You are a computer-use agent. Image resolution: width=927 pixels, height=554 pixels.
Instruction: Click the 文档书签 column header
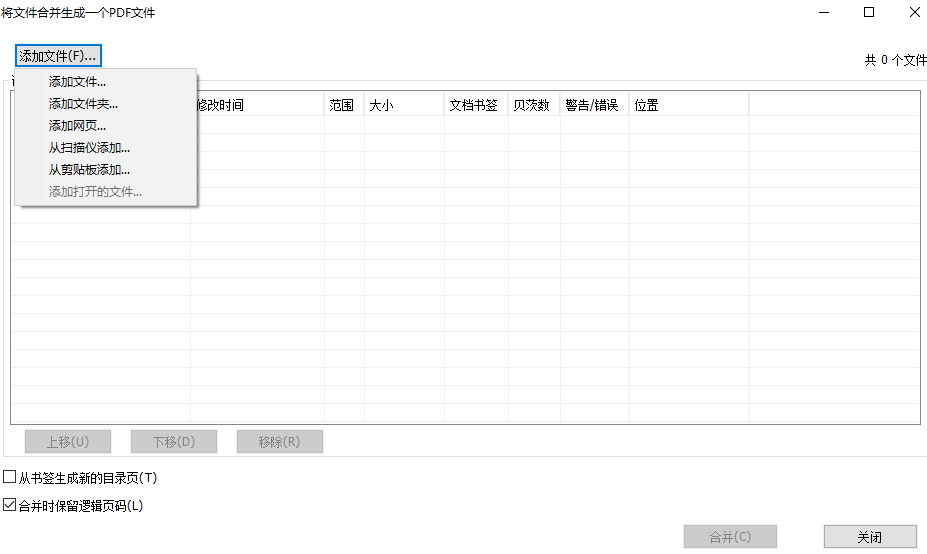coord(474,105)
